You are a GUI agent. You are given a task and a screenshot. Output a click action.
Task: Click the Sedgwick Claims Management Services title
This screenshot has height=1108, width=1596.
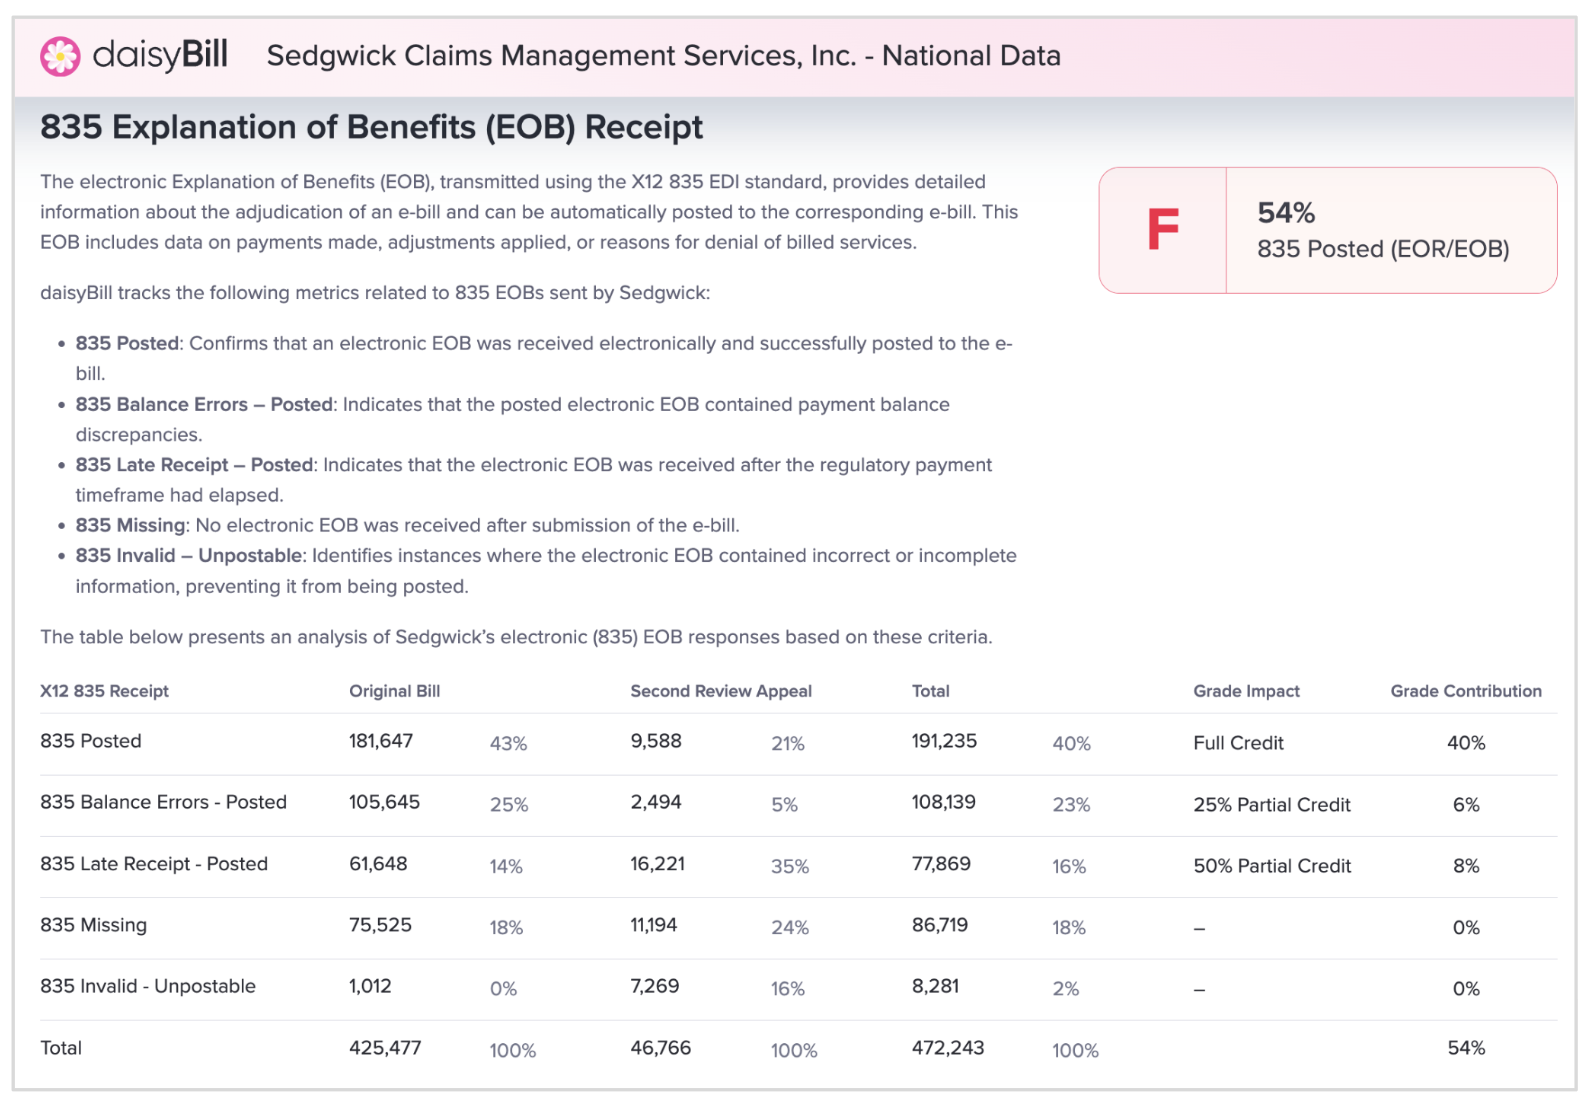(x=663, y=55)
